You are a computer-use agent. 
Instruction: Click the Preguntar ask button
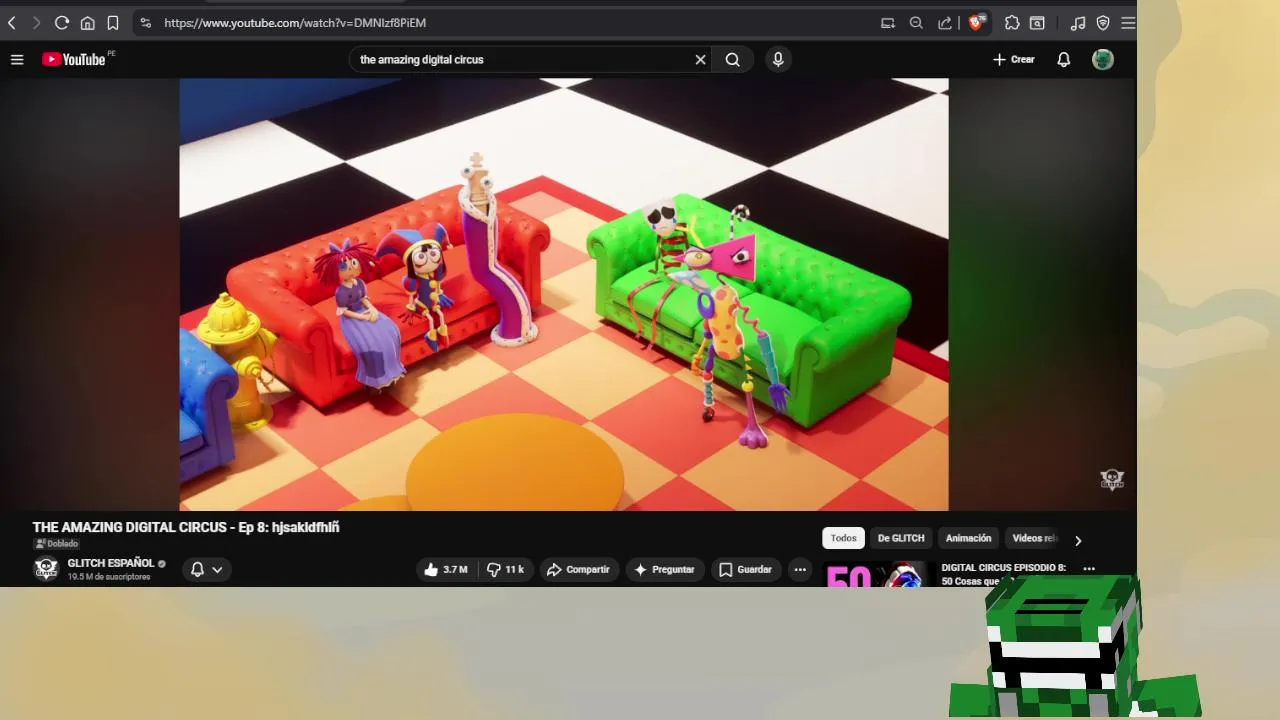click(x=665, y=570)
